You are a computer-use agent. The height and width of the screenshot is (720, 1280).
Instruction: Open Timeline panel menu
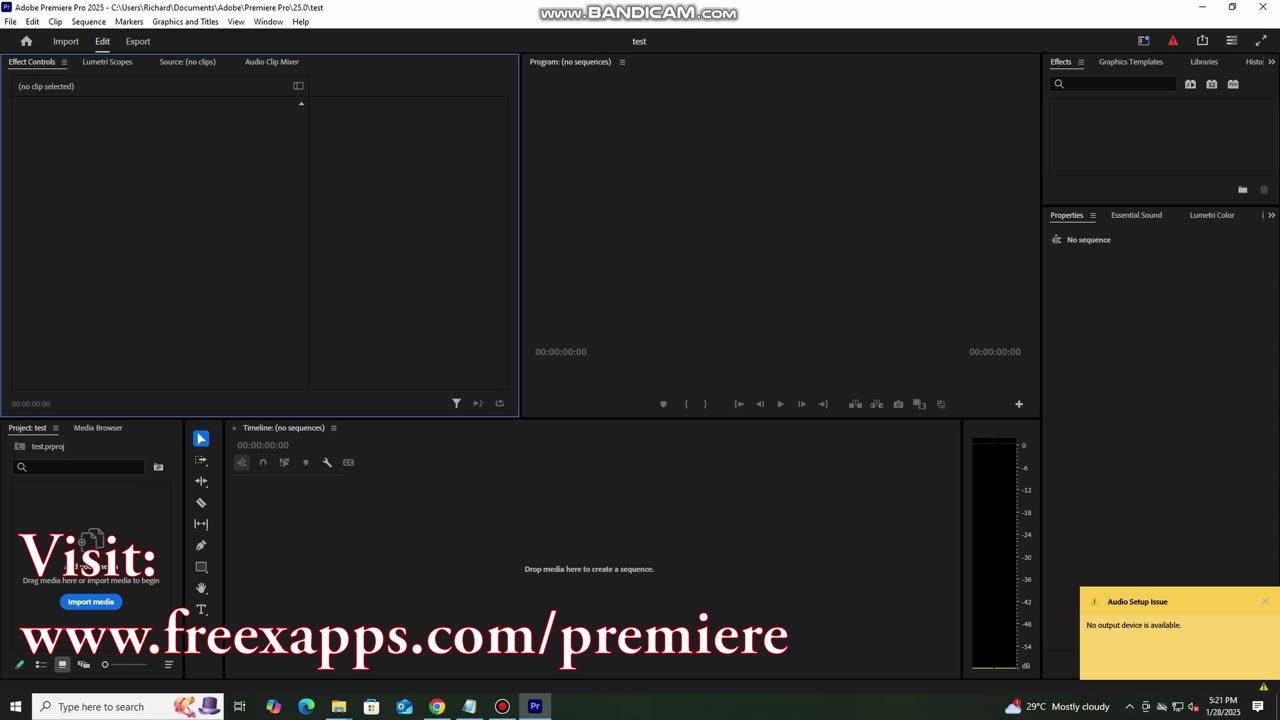click(x=333, y=428)
